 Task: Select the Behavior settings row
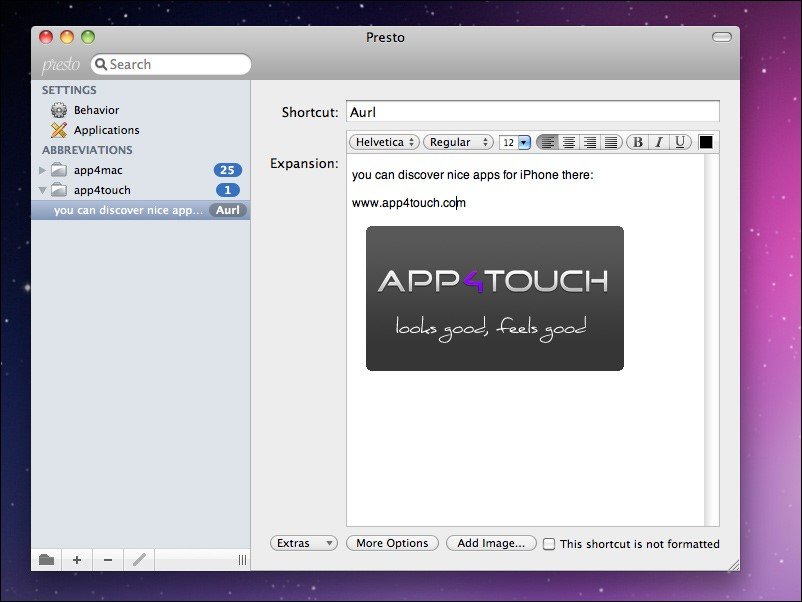[141, 110]
